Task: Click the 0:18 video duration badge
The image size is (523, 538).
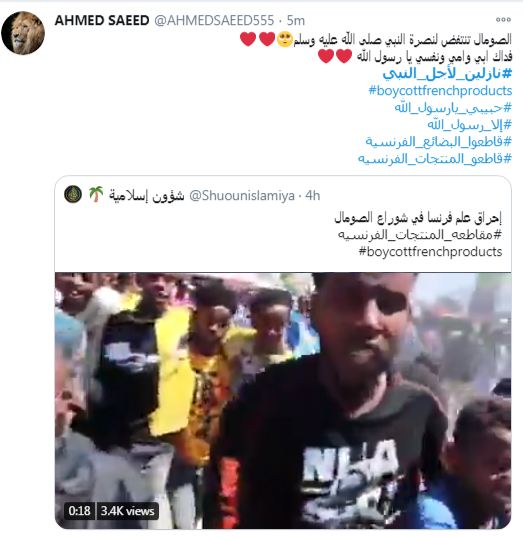Action: (79, 511)
